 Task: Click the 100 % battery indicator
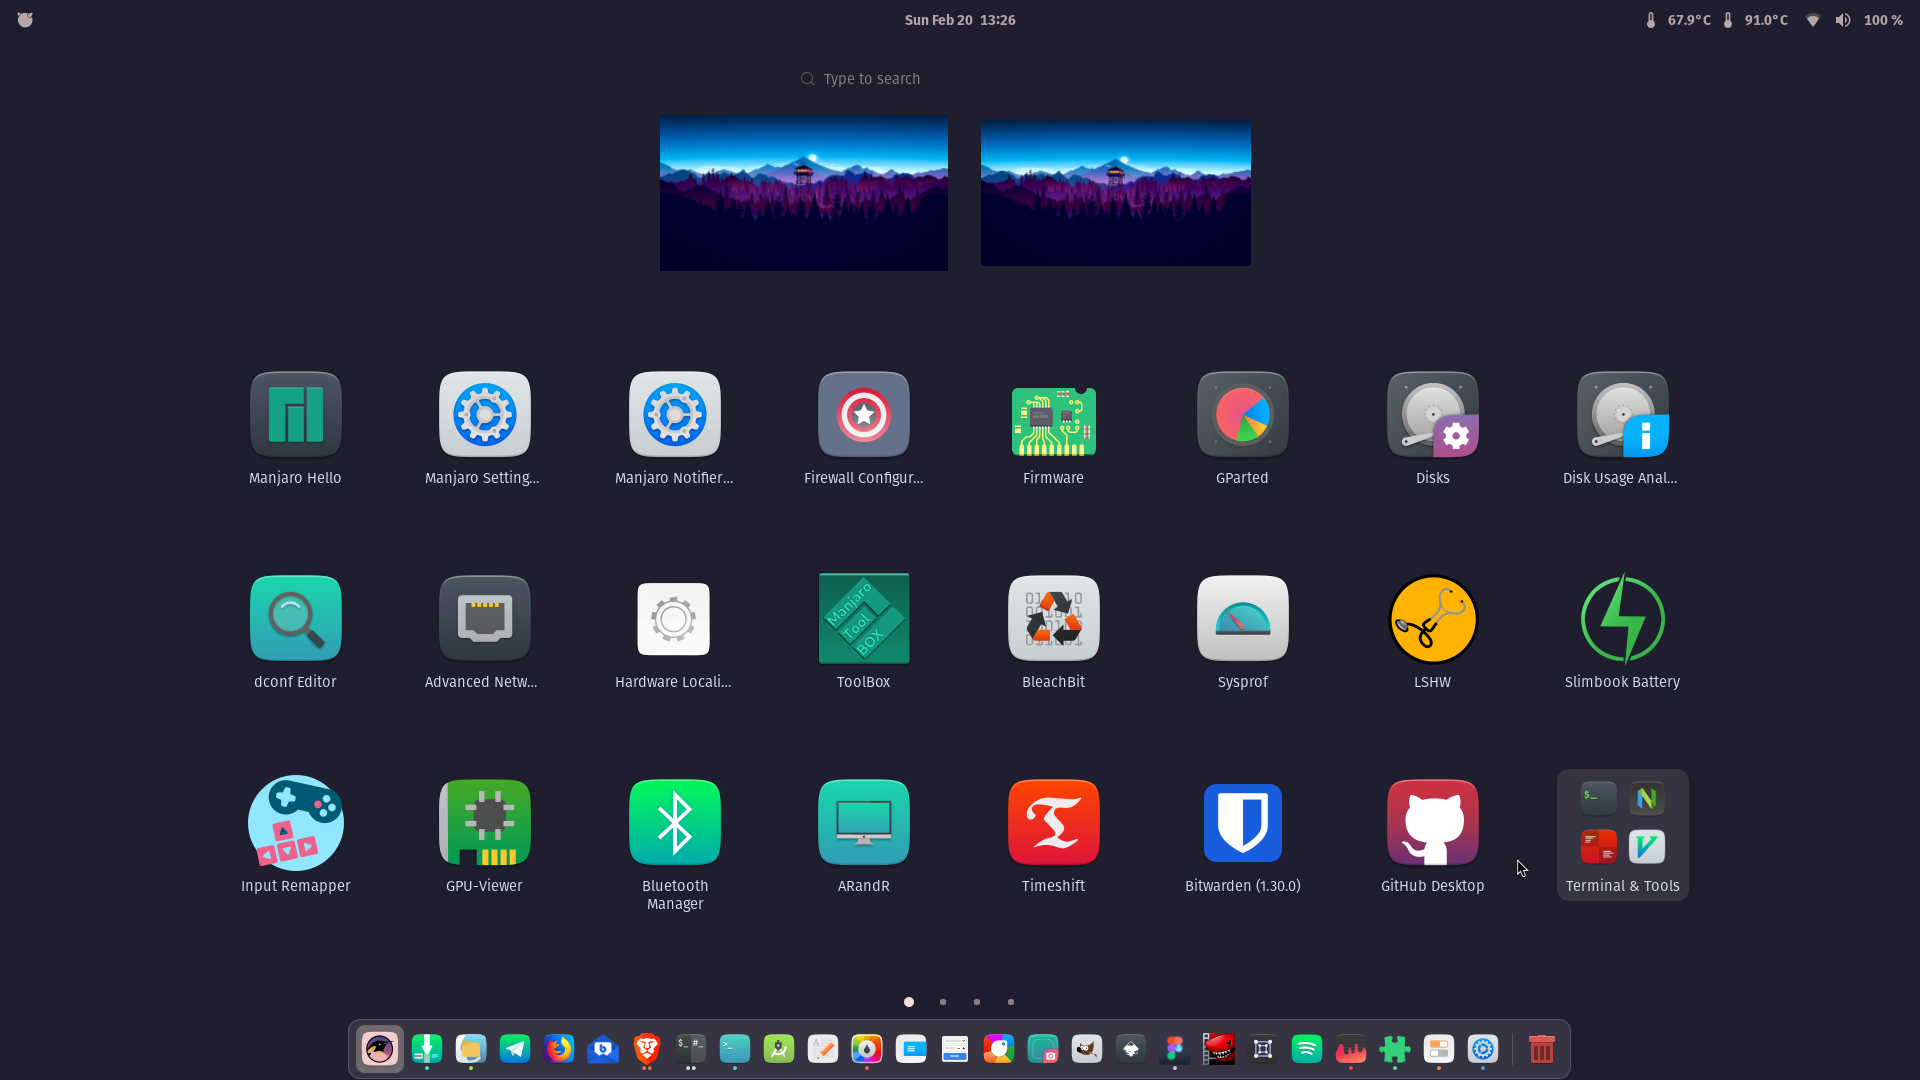[1883, 20]
